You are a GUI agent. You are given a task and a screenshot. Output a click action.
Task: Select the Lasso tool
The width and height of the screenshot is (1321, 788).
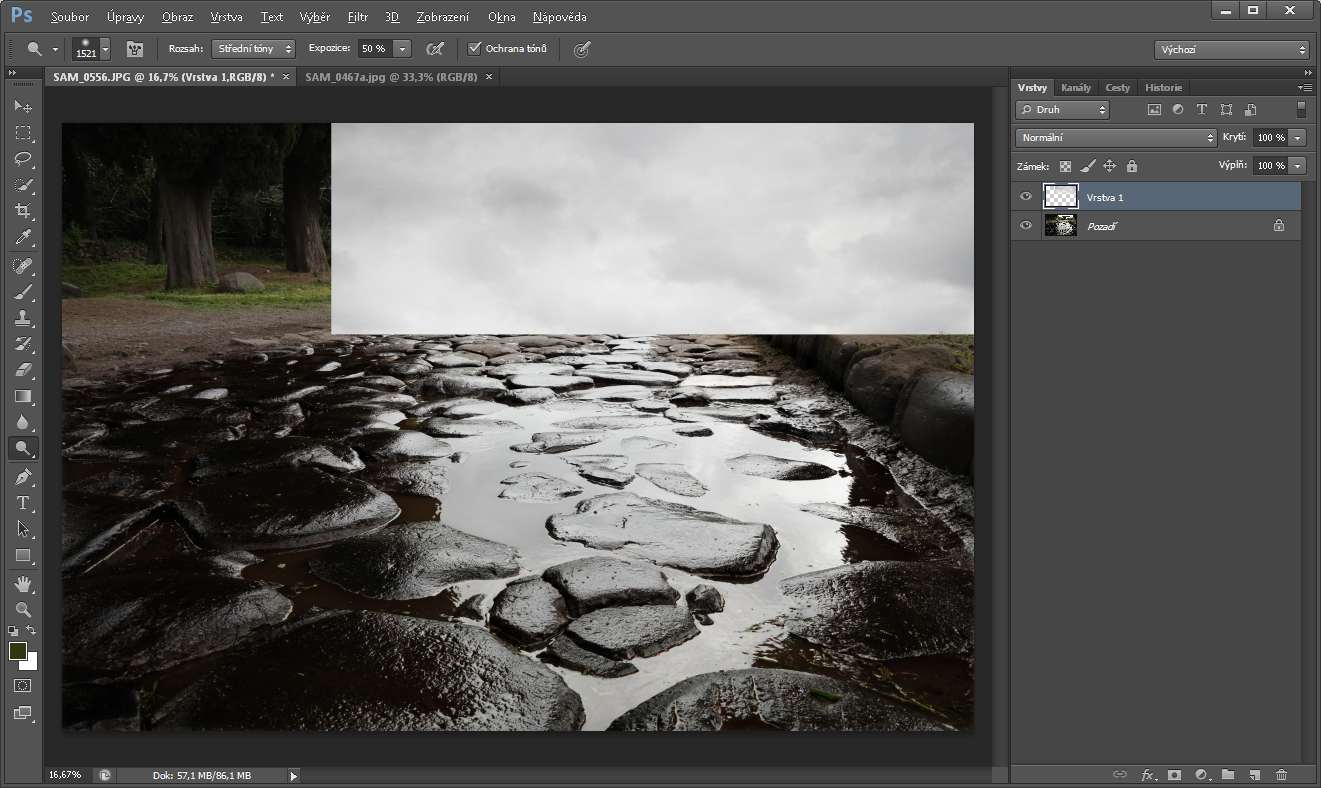[22, 159]
